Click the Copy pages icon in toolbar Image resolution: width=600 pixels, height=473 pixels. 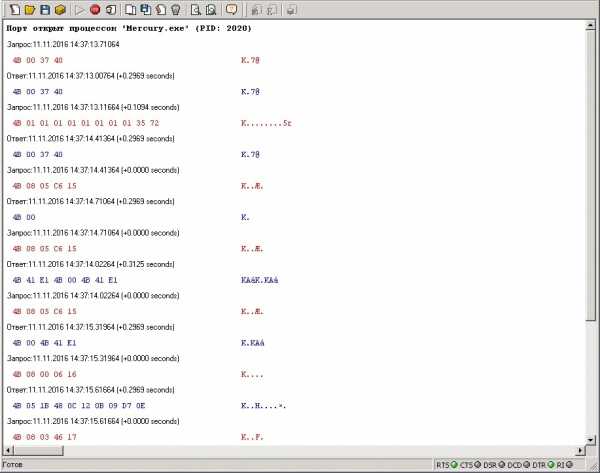tap(130, 9)
